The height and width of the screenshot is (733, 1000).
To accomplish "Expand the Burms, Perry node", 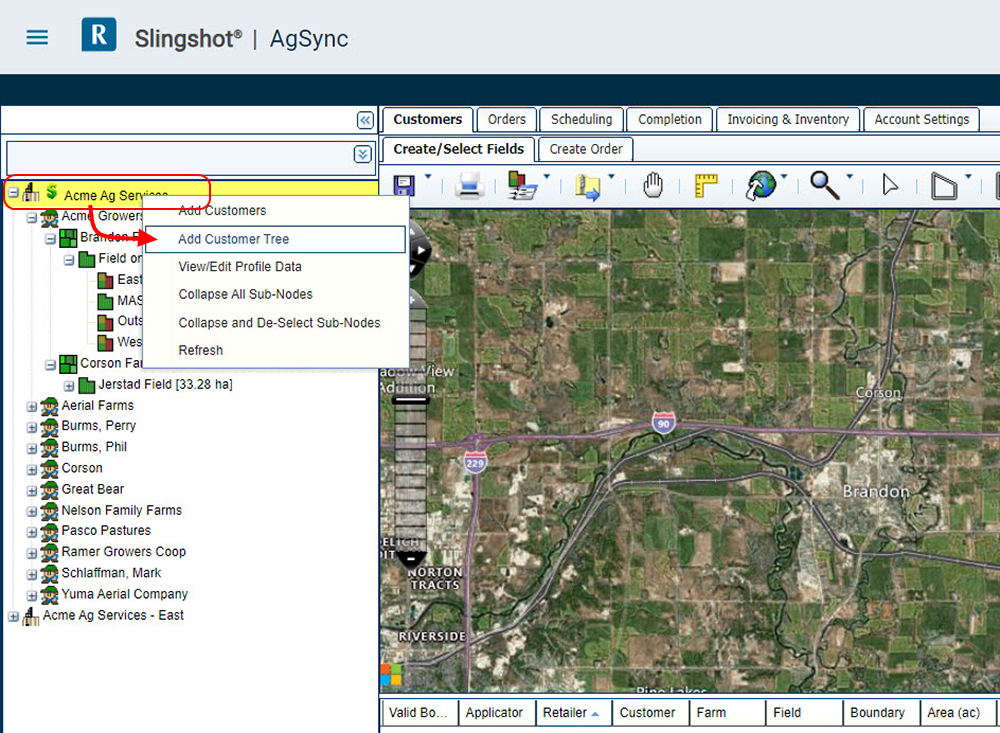I will pos(32,427).
